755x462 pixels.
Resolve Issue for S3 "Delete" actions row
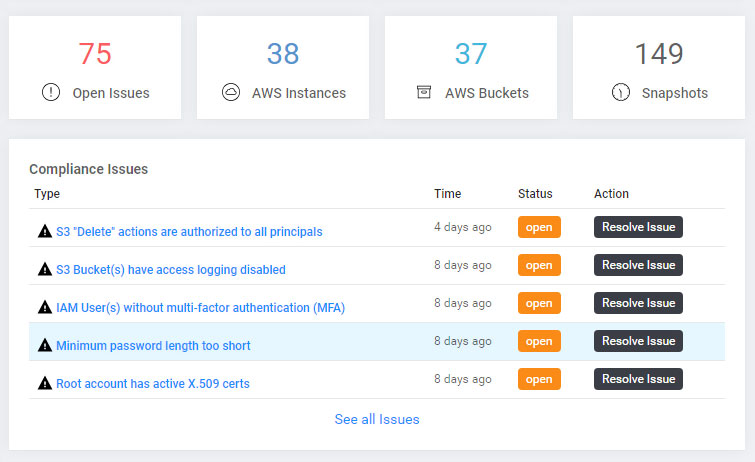click(638, 227)
